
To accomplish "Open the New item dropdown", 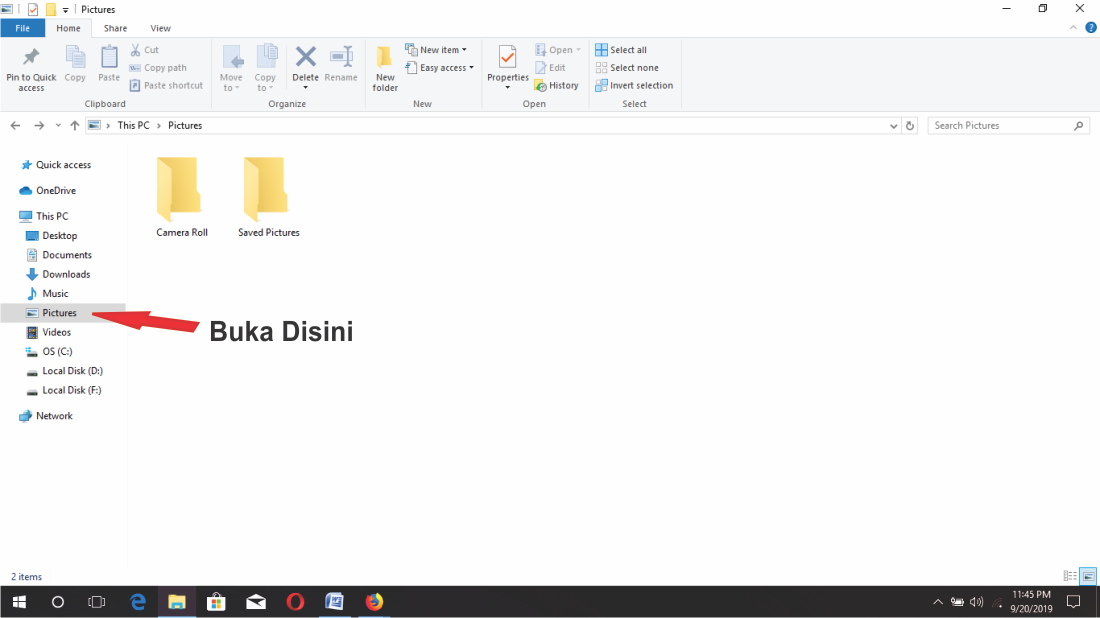I will pos(437,48).
